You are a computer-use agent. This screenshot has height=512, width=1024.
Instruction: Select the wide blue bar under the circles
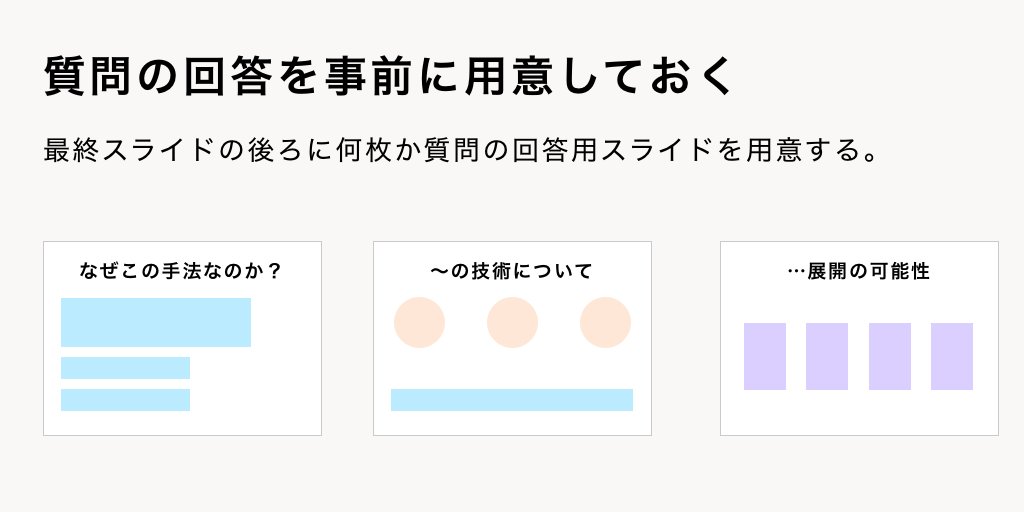(x=512, y=400)
